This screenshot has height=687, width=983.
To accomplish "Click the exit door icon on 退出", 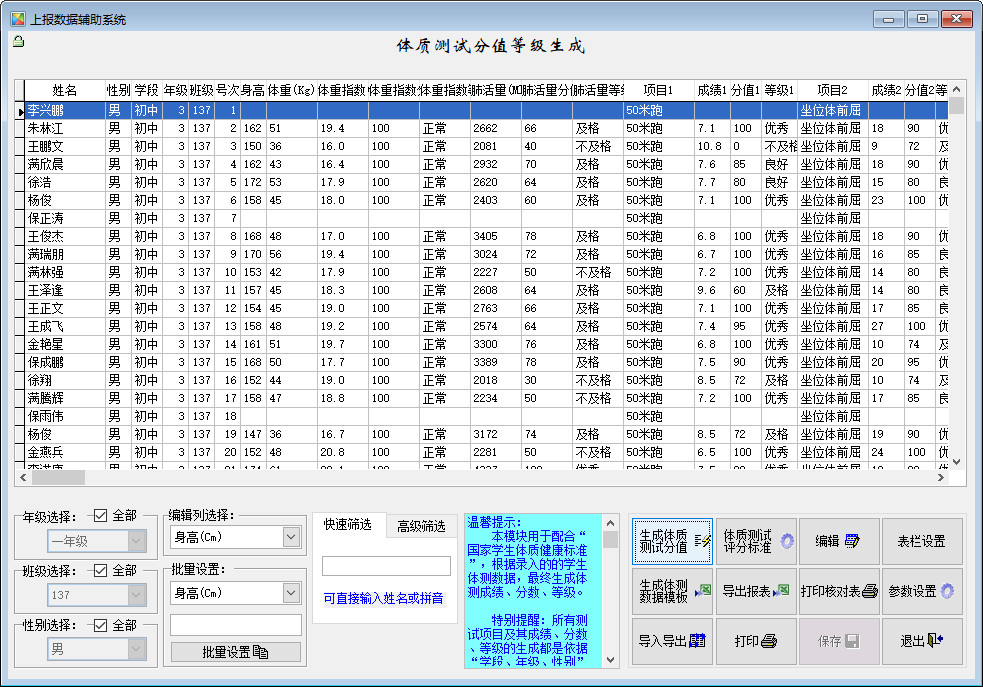I will point(935,641).
